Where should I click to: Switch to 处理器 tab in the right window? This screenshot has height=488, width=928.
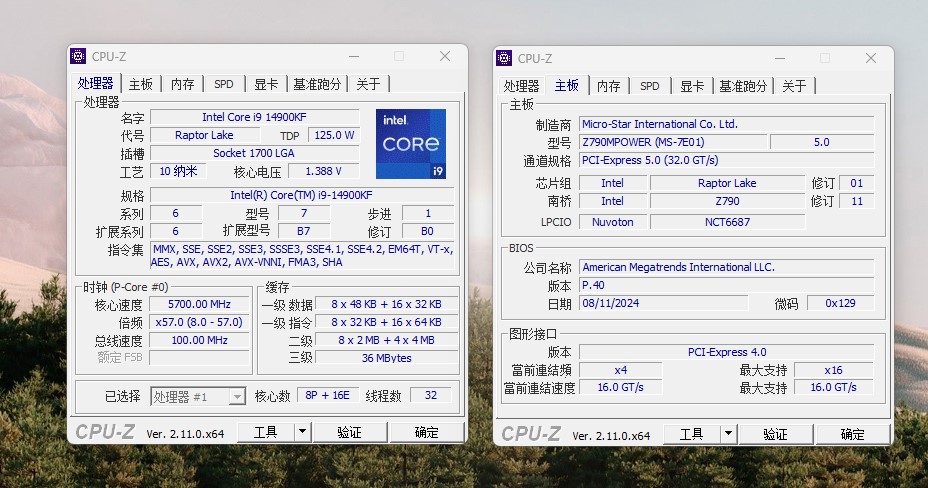[x=521, y=86]
